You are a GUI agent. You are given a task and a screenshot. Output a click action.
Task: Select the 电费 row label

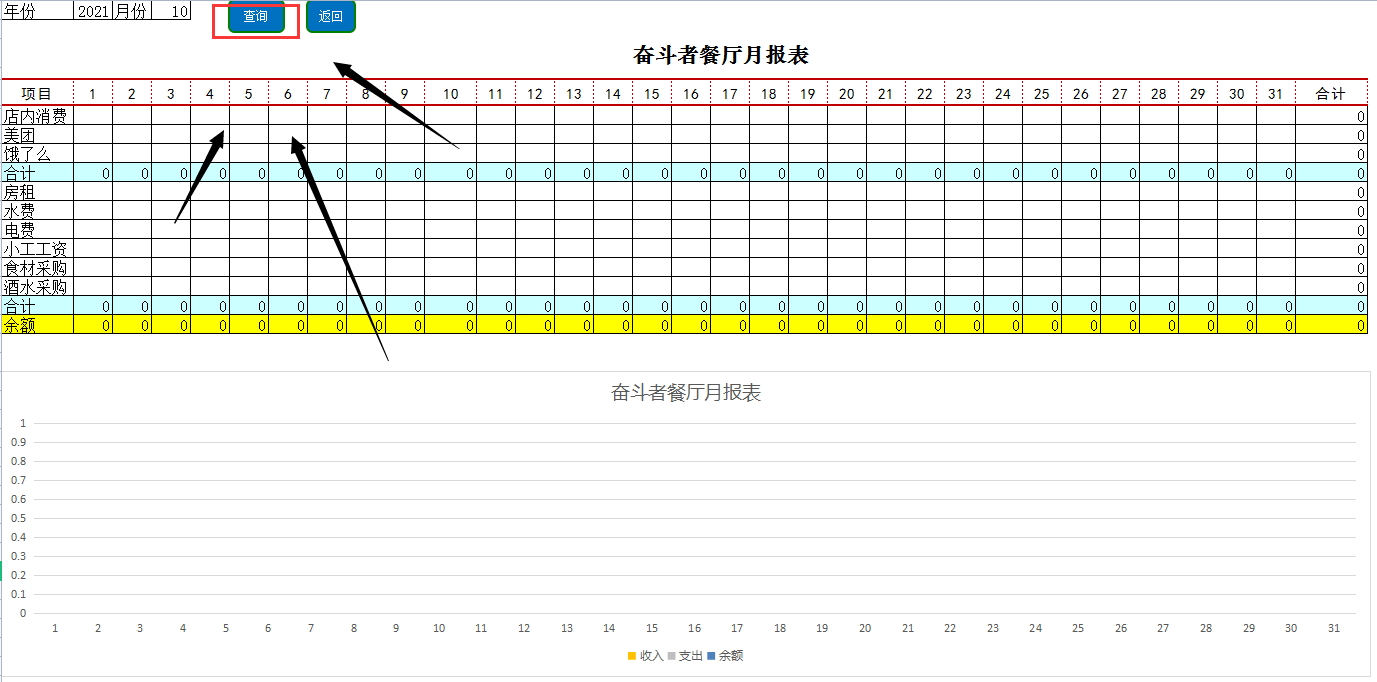(38, 230)
